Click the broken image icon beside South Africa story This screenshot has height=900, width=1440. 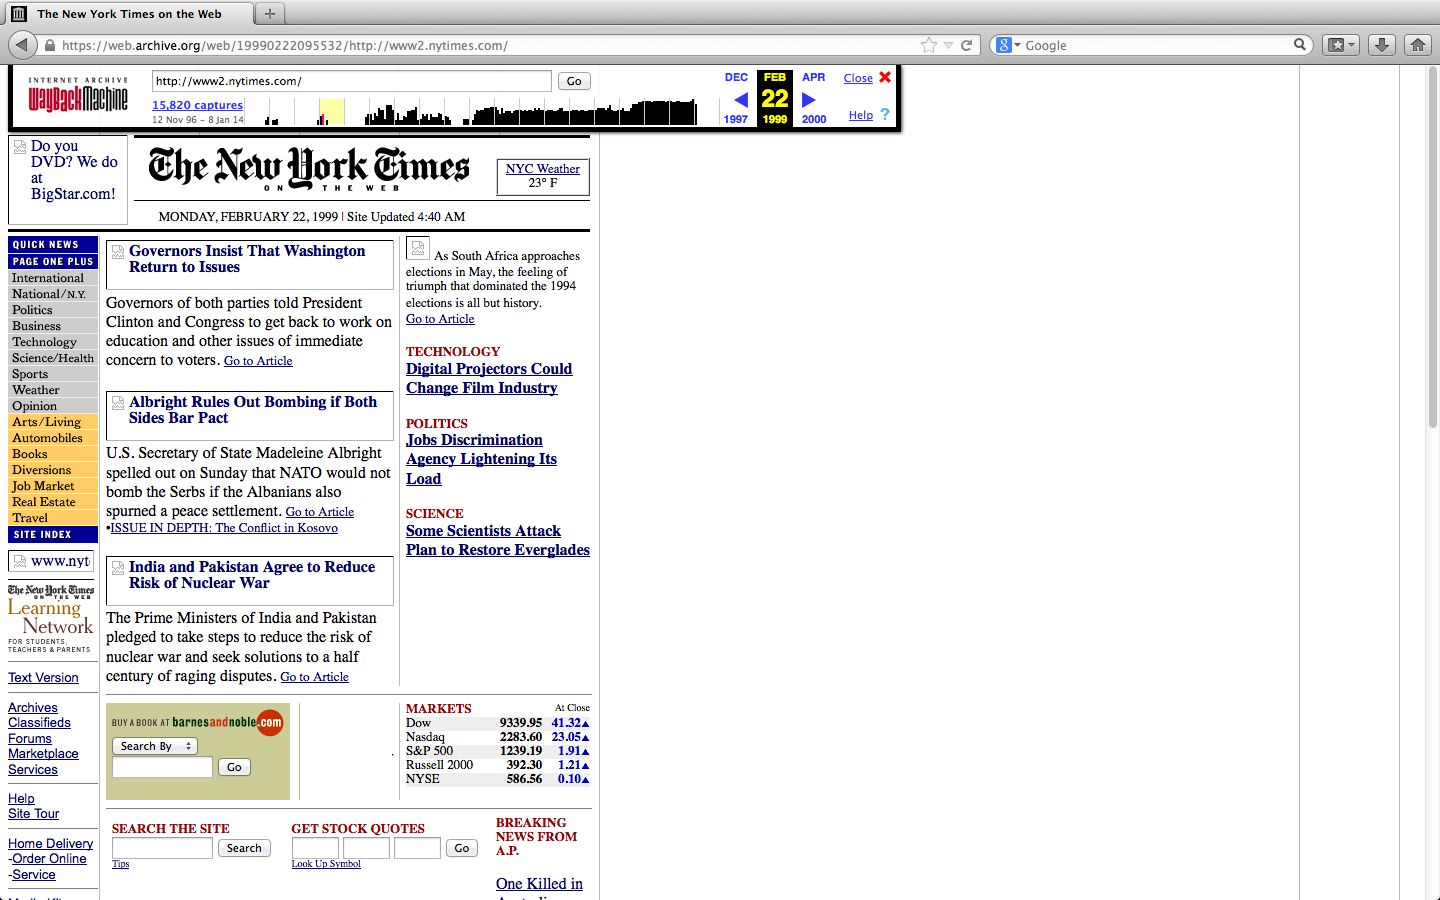[418, 247]
